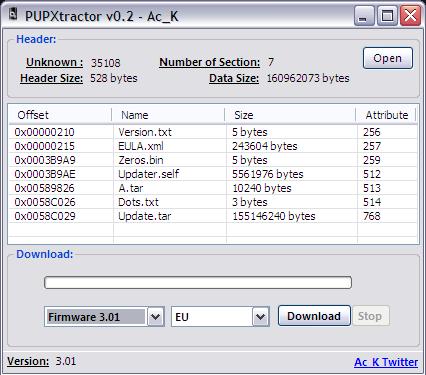
Task: Click the Header Size value 528 bytes
Action: 114,78
